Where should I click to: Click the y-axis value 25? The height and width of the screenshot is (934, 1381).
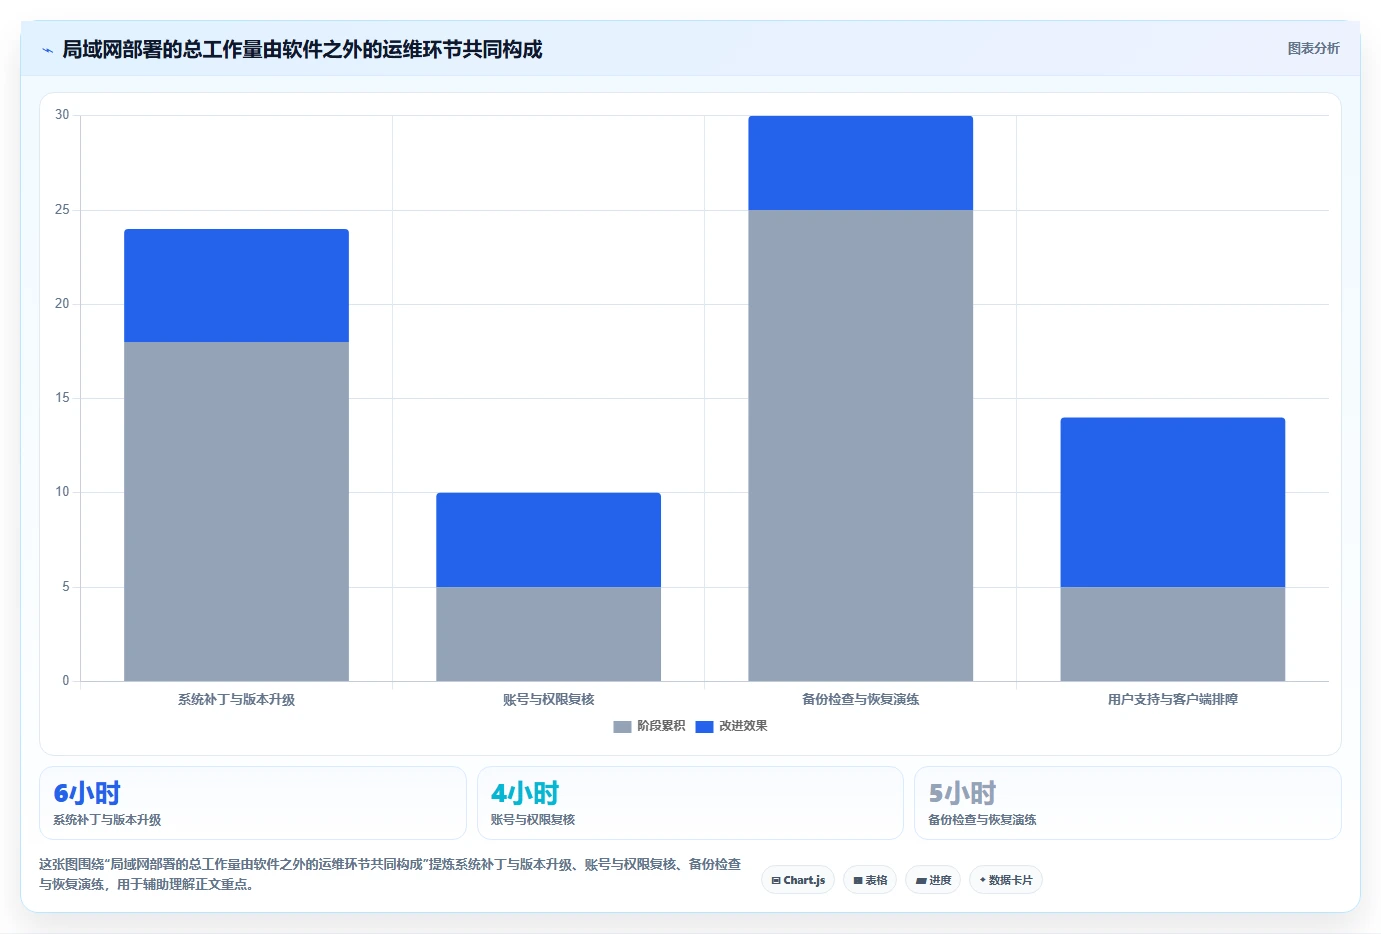coord(62,210)
